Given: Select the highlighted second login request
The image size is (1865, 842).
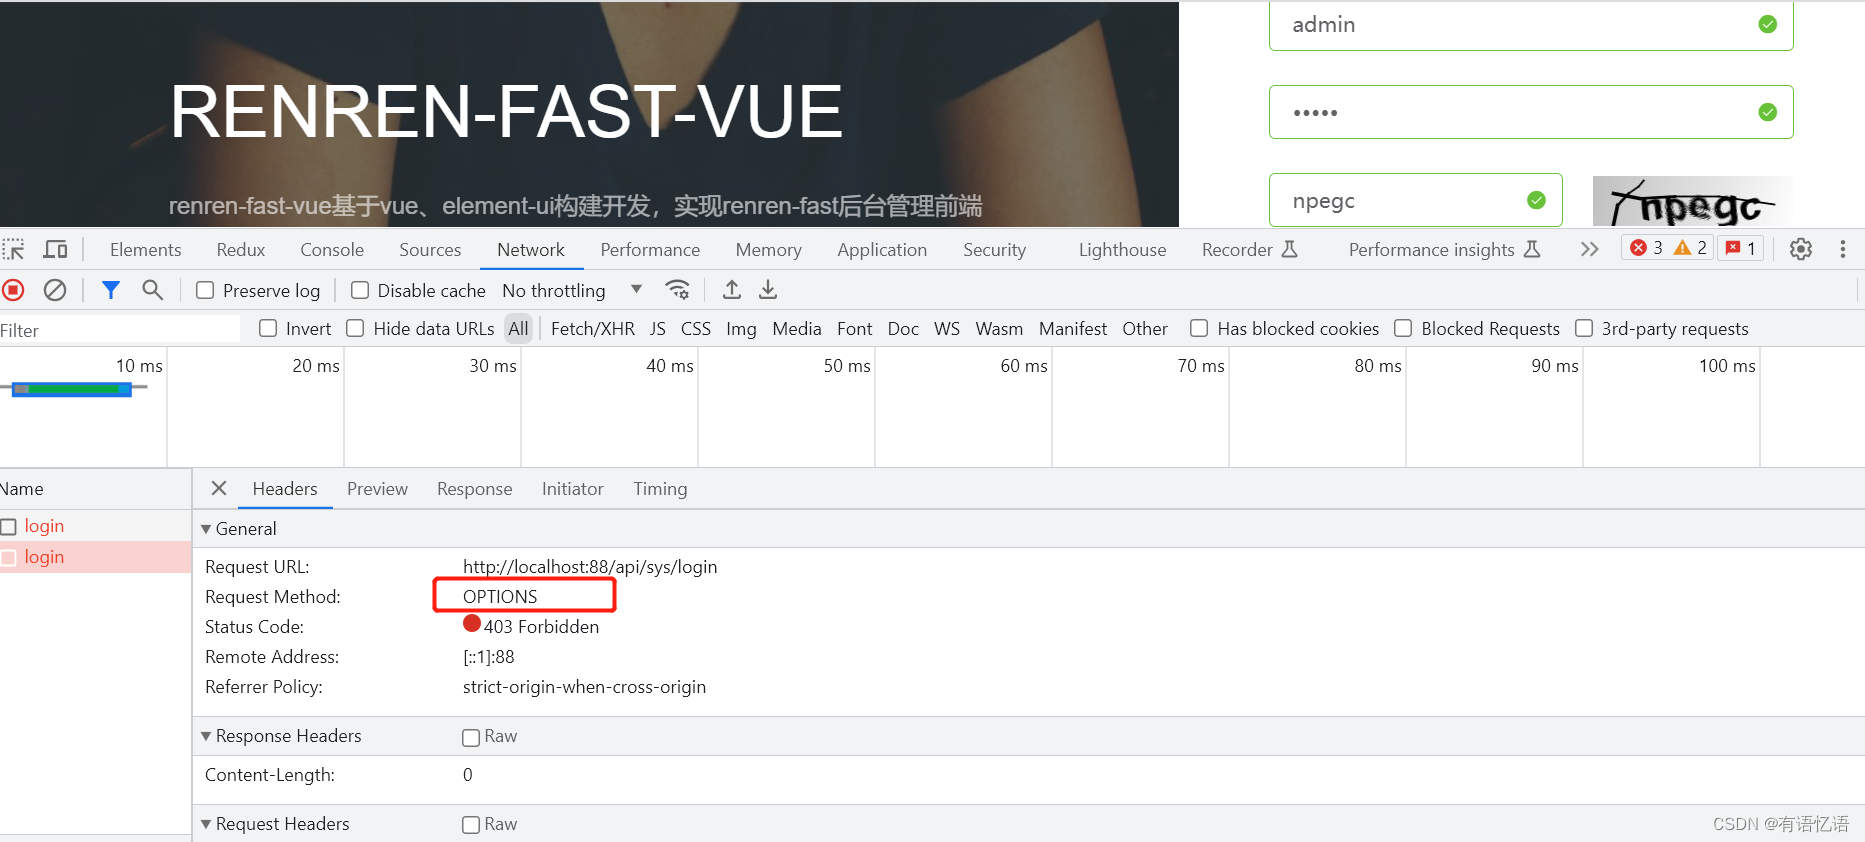Looking at the screenshot, I should click(x=96, y=557).
